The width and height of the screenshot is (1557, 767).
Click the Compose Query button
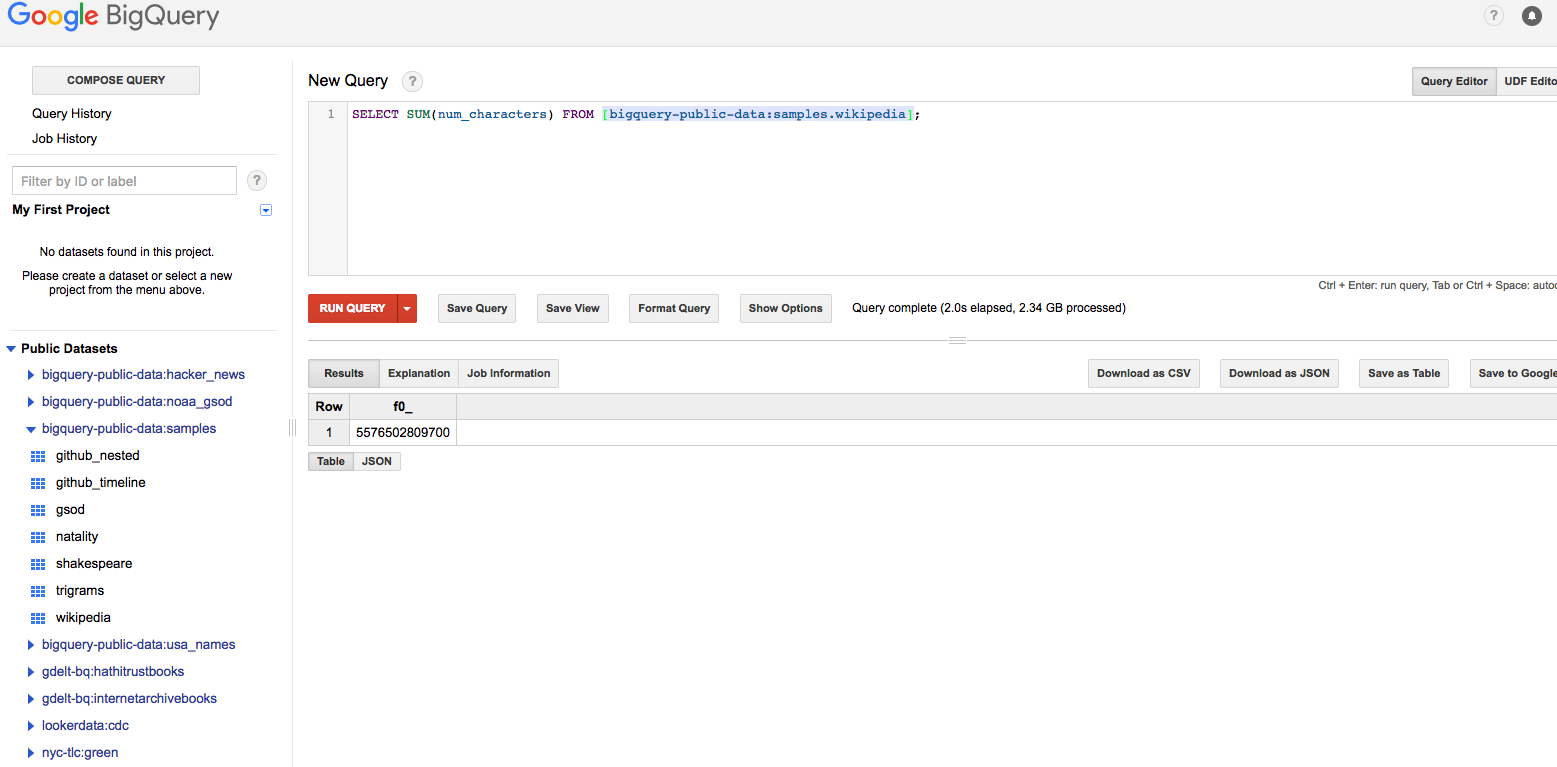tap(116, 80)
